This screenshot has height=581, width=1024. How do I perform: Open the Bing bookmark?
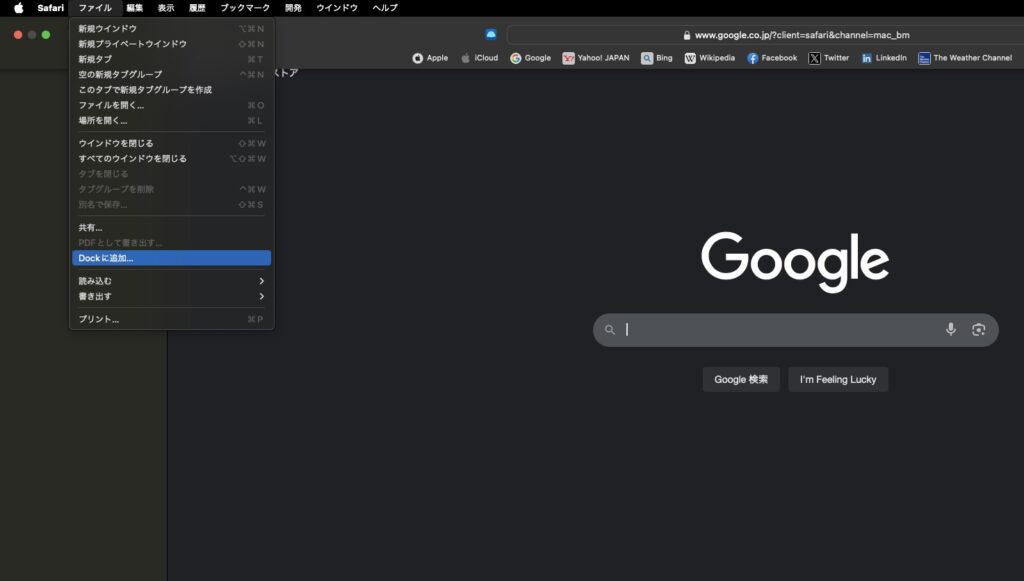(656, 58)
